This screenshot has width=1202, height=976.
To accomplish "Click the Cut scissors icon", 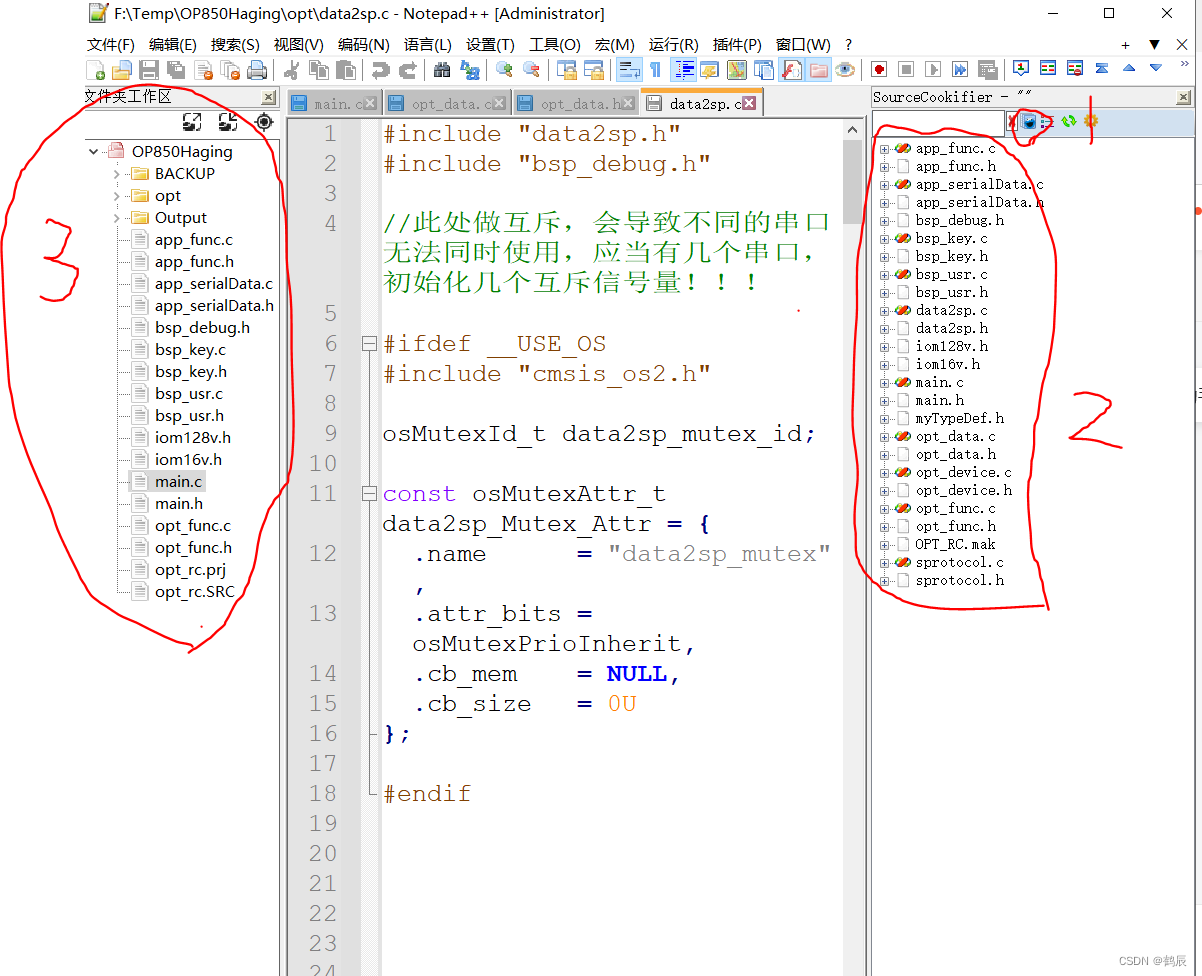I will click(292, 70).
